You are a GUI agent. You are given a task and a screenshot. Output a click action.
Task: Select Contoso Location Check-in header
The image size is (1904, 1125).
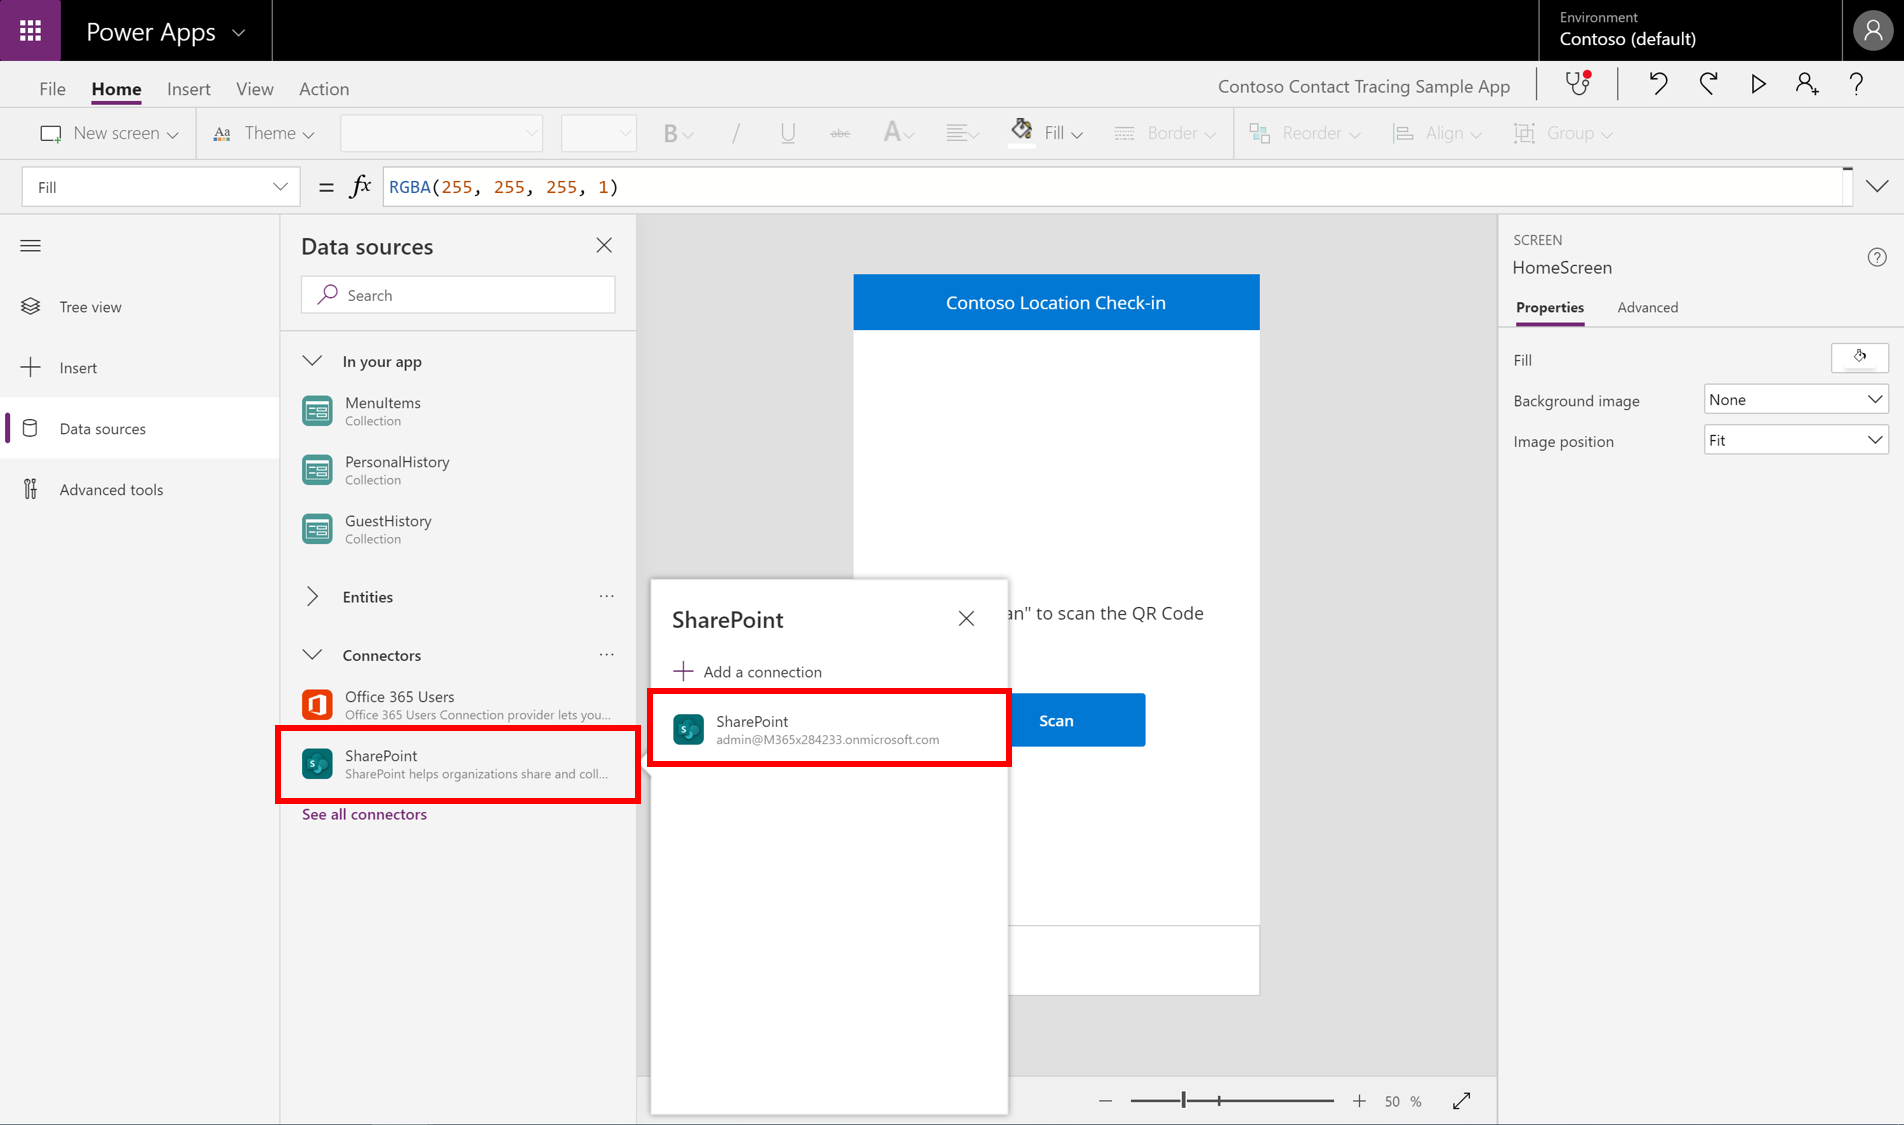pos(1056,302)
